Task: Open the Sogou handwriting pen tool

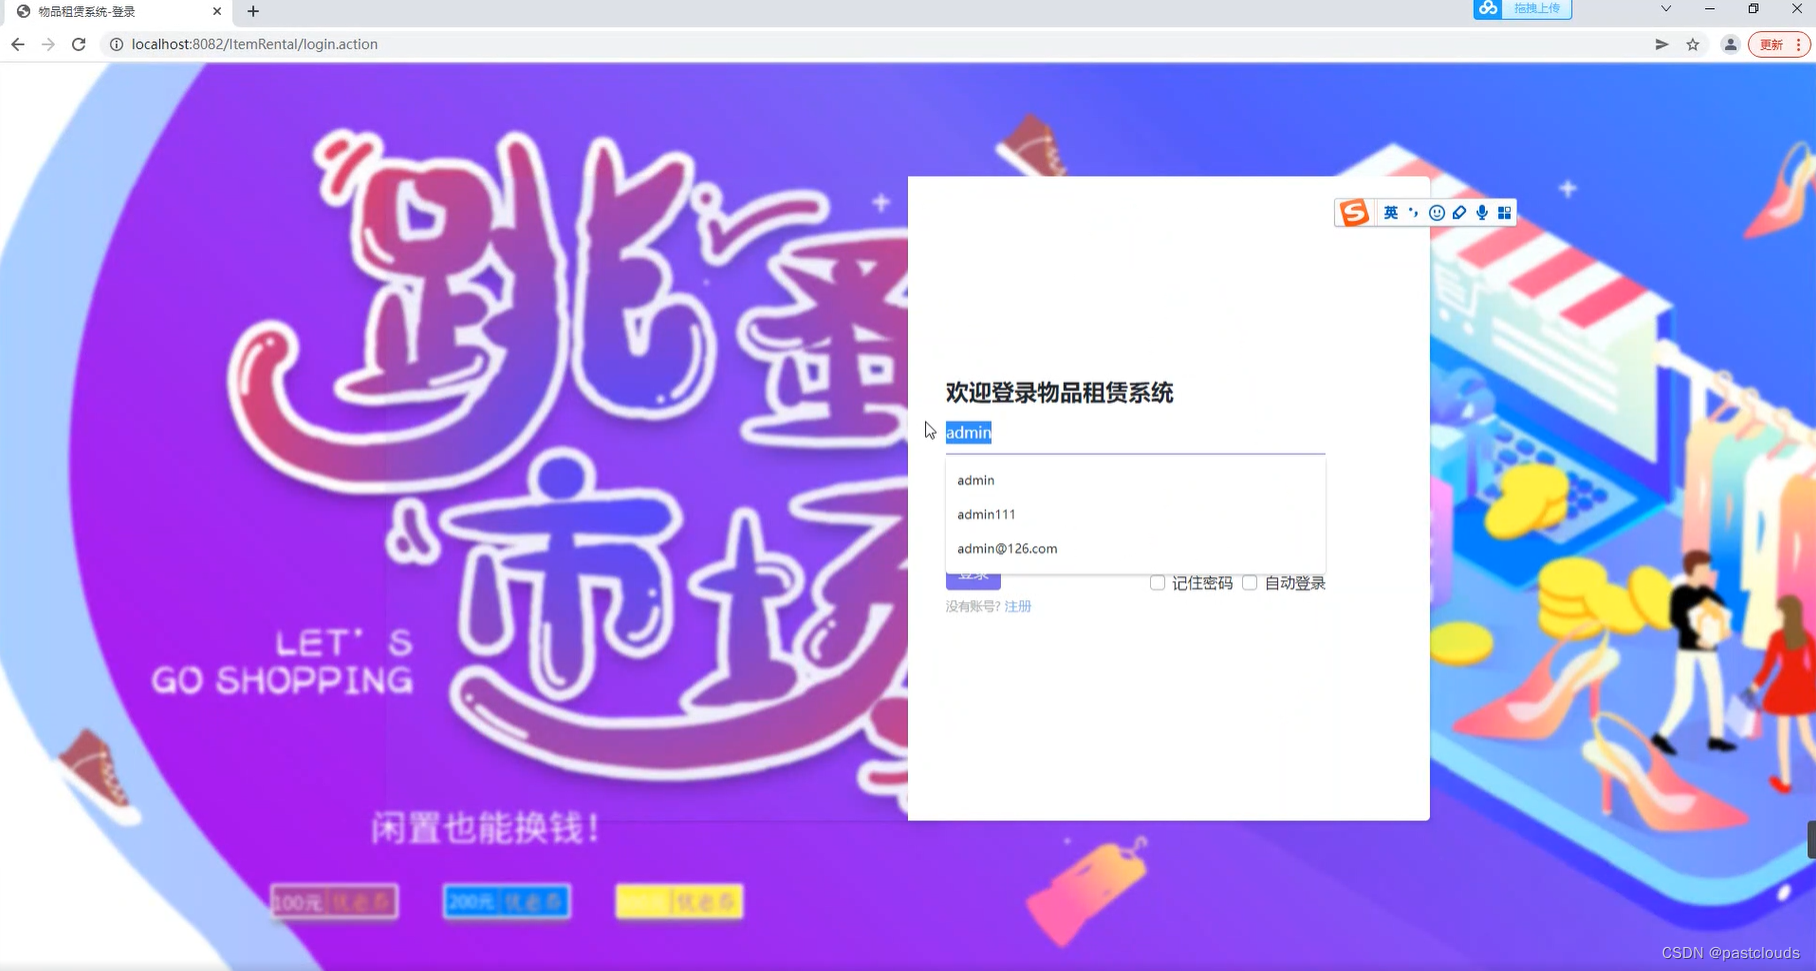Action: click(x=1458, y=212)
